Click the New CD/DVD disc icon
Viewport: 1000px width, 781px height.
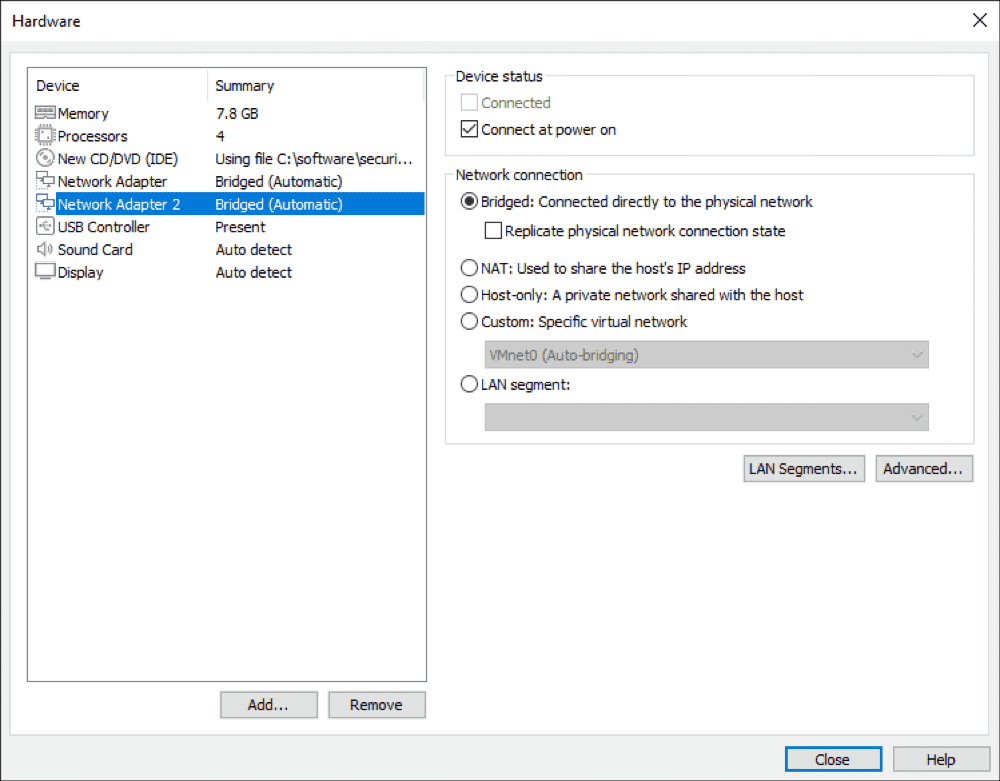(45, 158)
